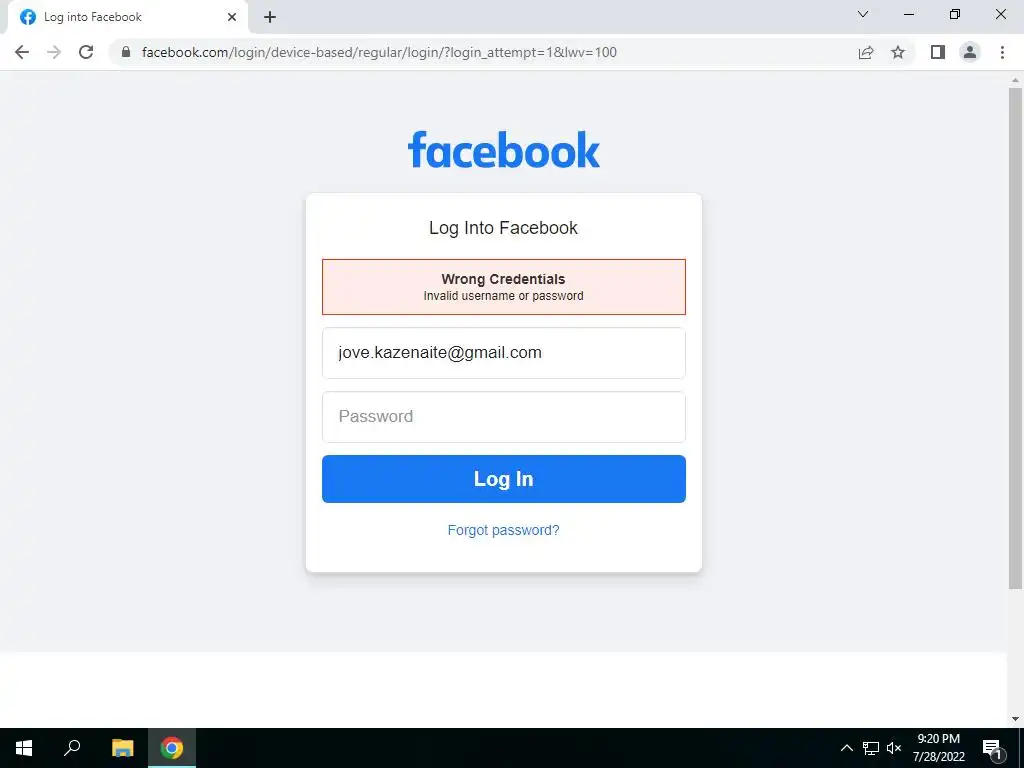This screenshot has width=1024, height=768.
Task: Show hidden system tray icons
Action: point(846,748)
